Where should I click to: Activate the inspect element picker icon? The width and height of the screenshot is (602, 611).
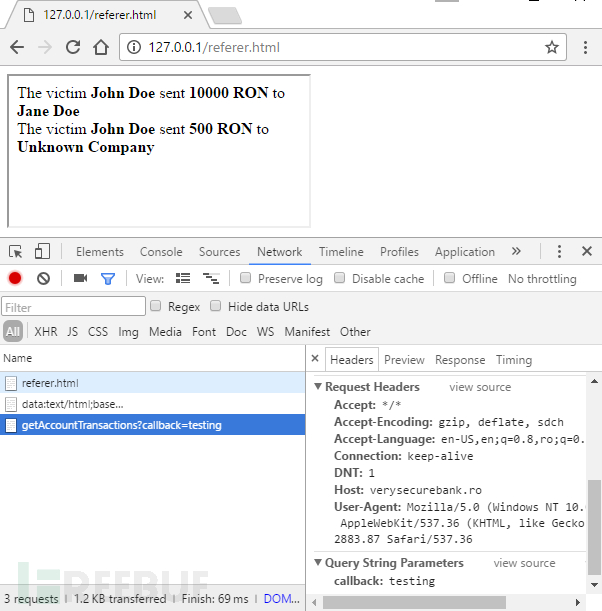point(16,251)
